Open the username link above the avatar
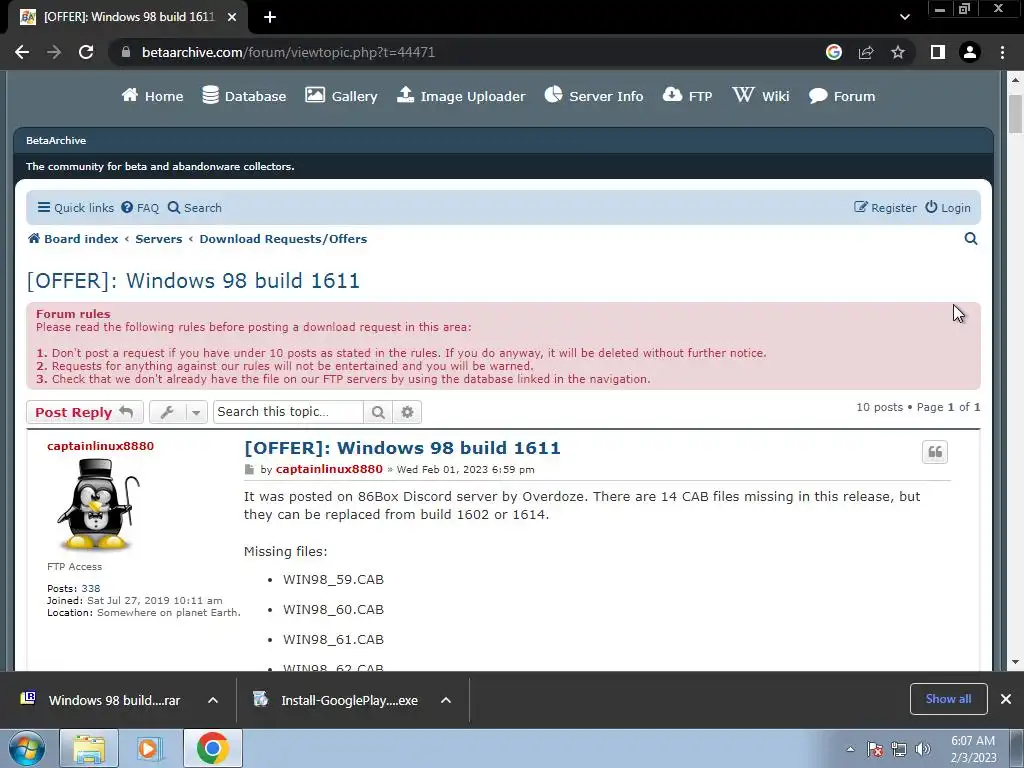Viewport: 1024px width, 768px height. pyautogui.click(x=101, y=446)
